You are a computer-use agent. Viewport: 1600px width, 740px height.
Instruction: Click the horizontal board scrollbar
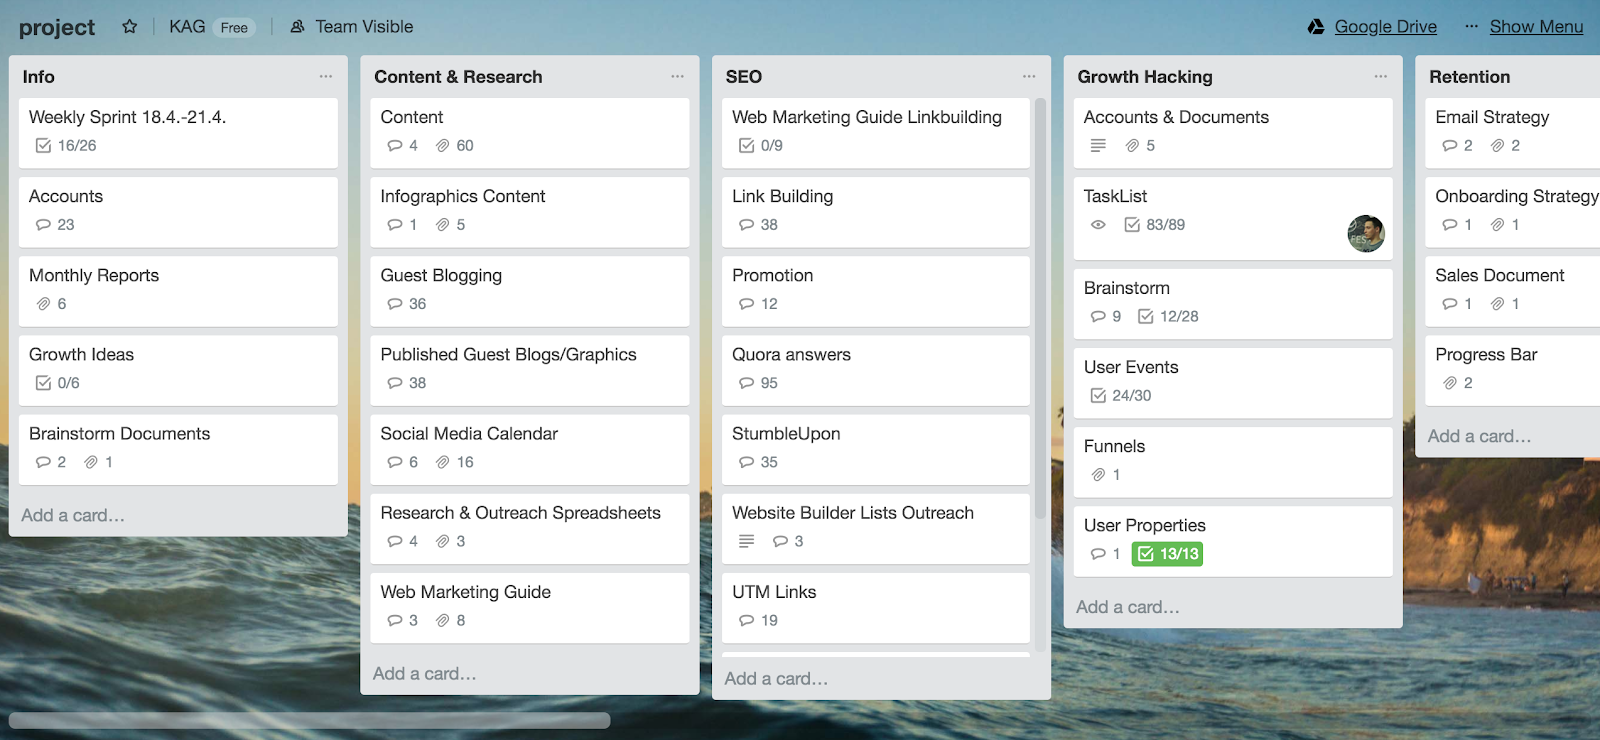click(x=310, y=720)
